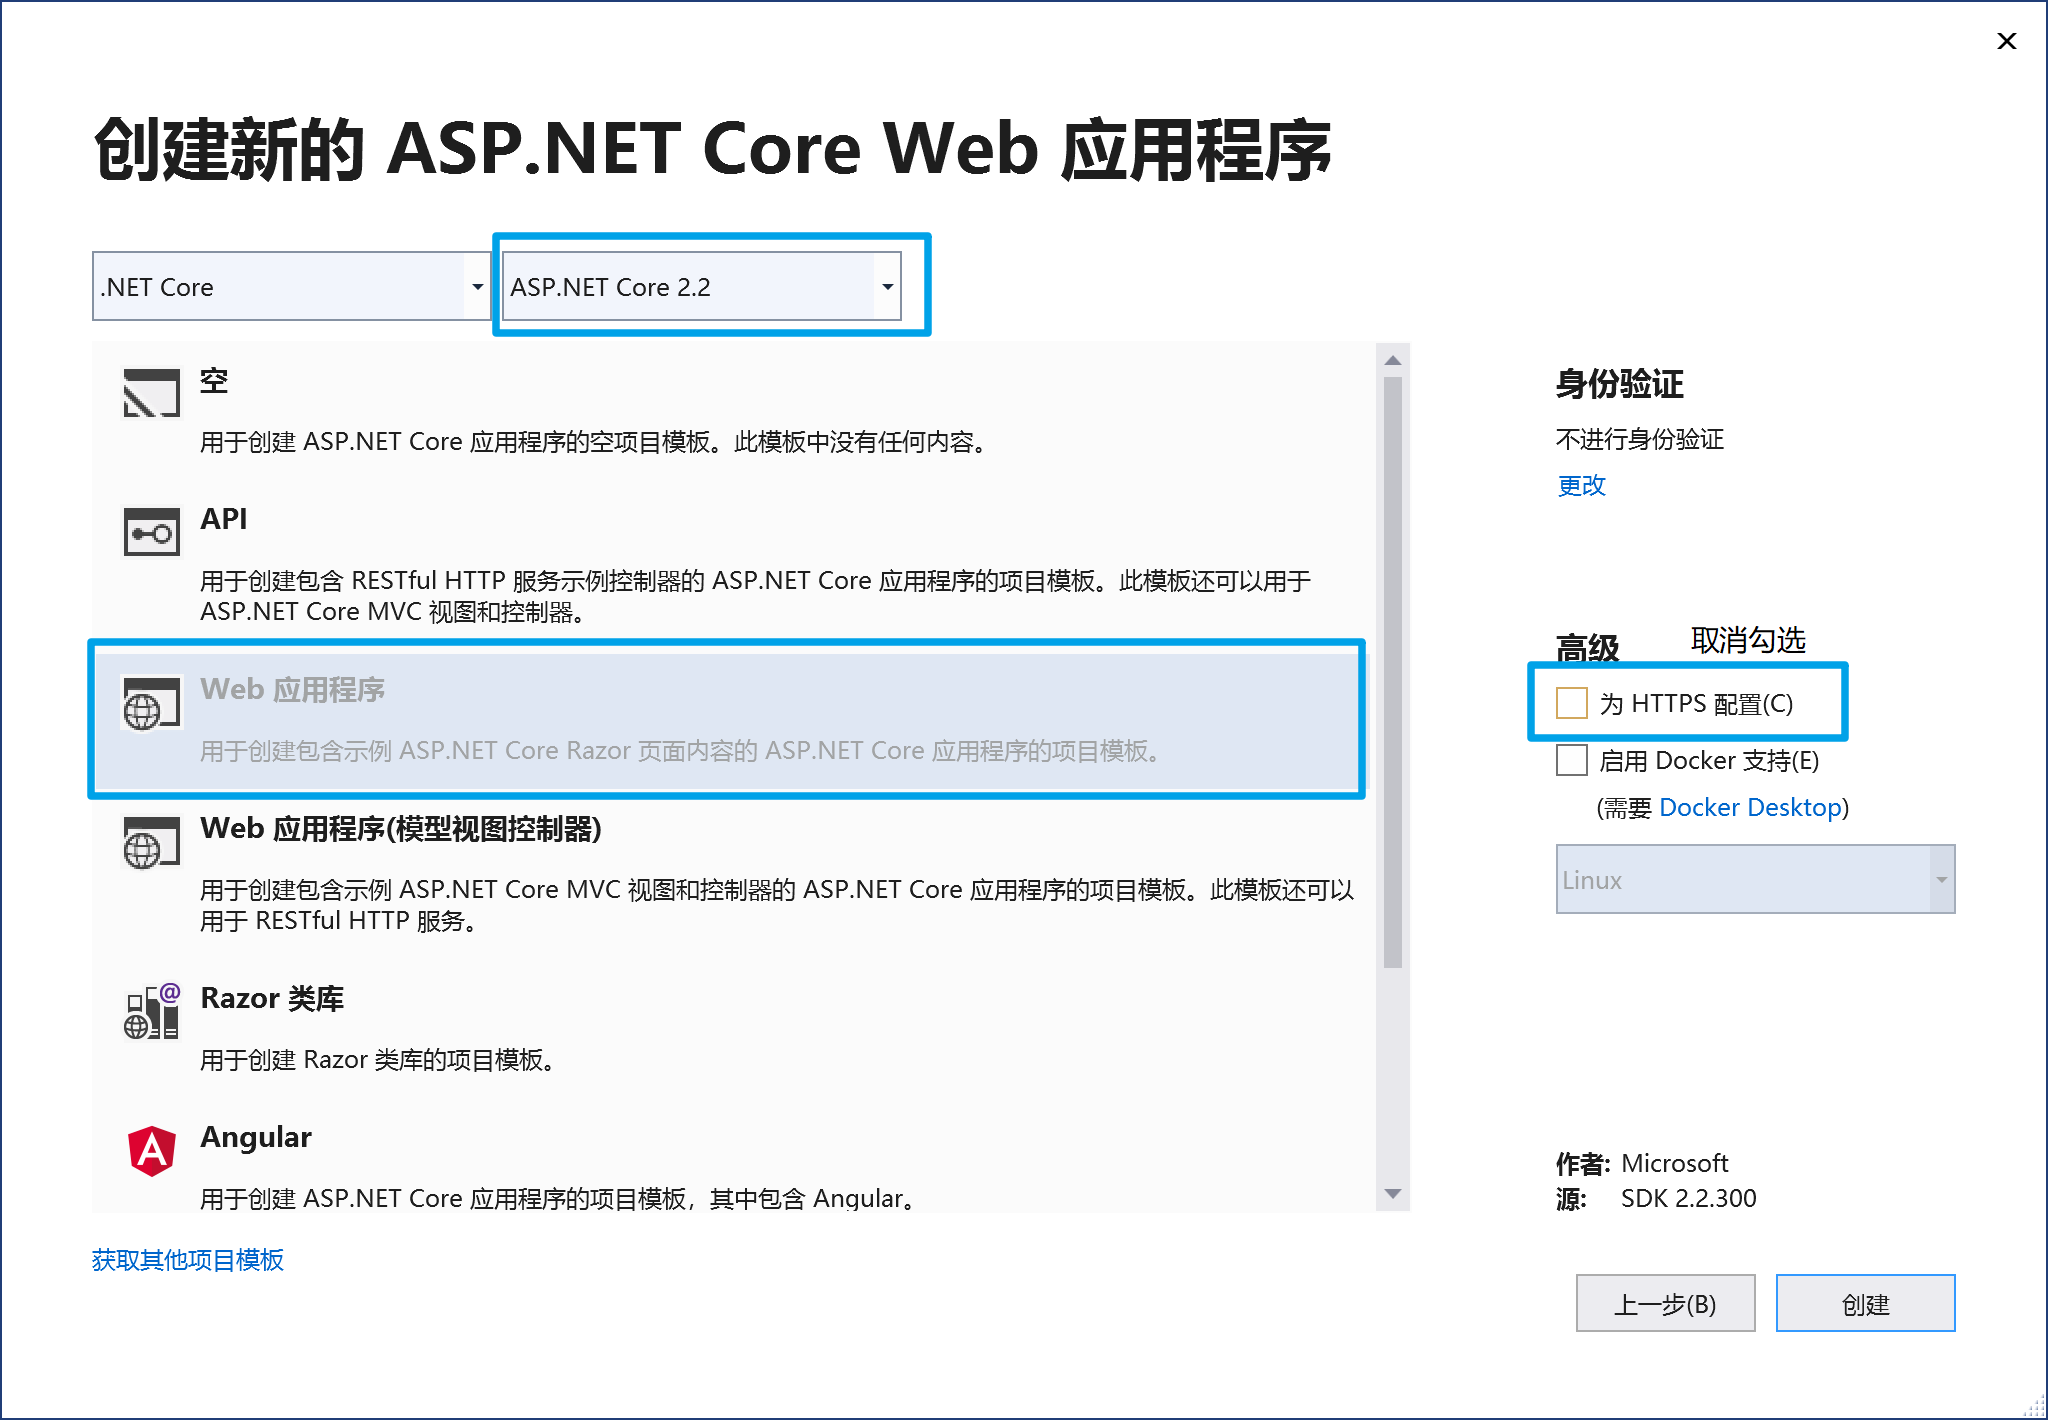This screenshot has height=1420, width=2048.
Task: Click the Web 应用程序 globe icon
Action: [151, 703]
